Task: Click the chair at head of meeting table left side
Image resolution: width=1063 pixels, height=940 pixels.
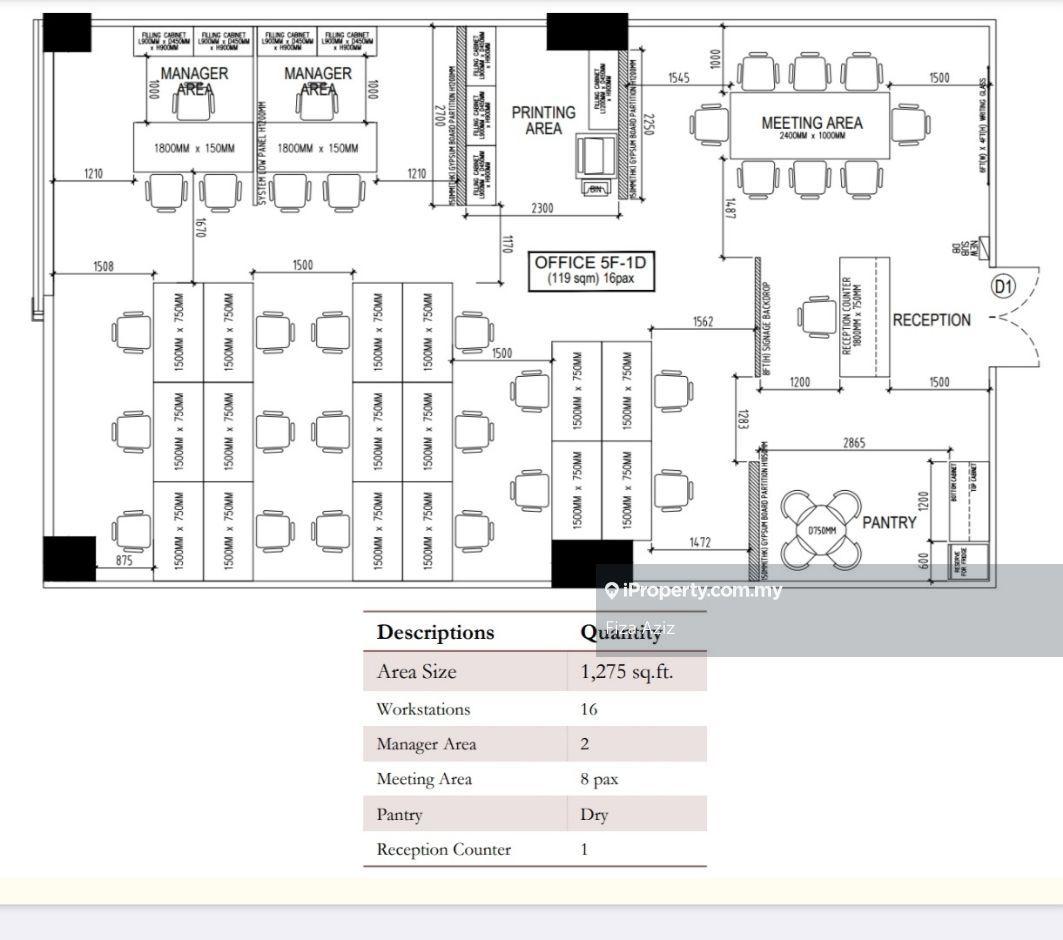Action: pyautogui.click(x=709, y=124)
